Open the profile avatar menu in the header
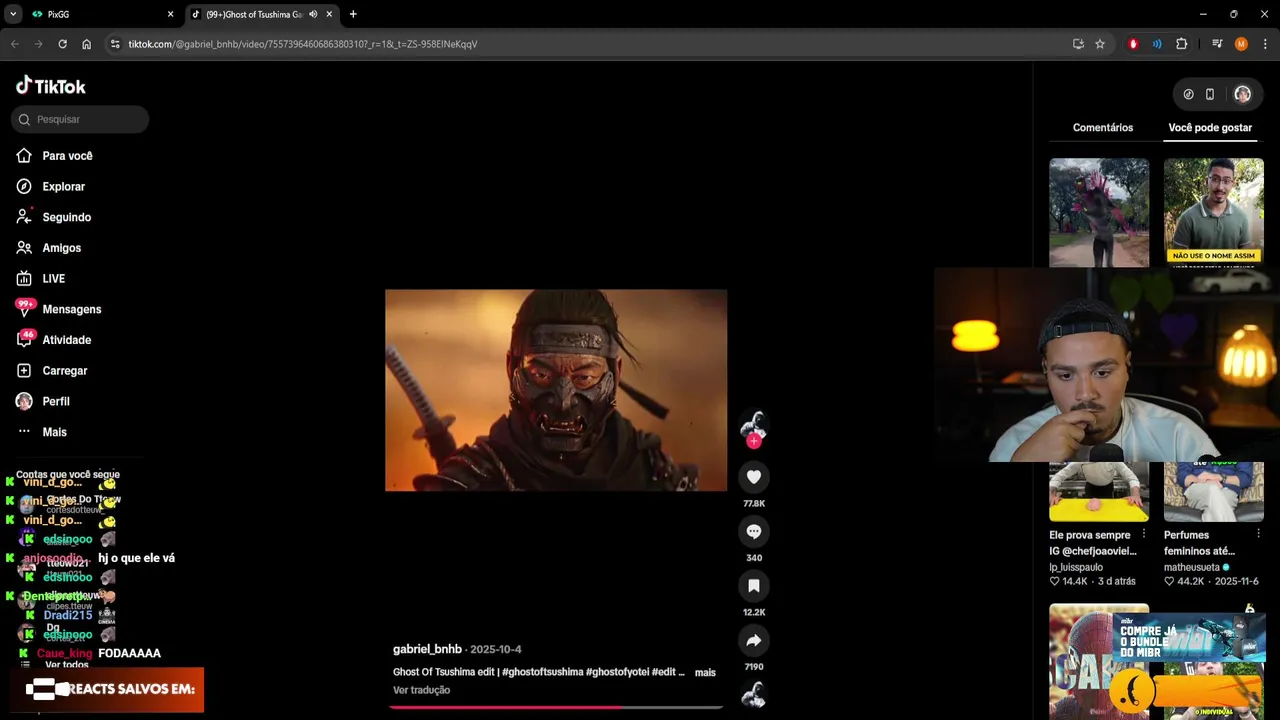 pyautogui.click(x=1242, y=94)
